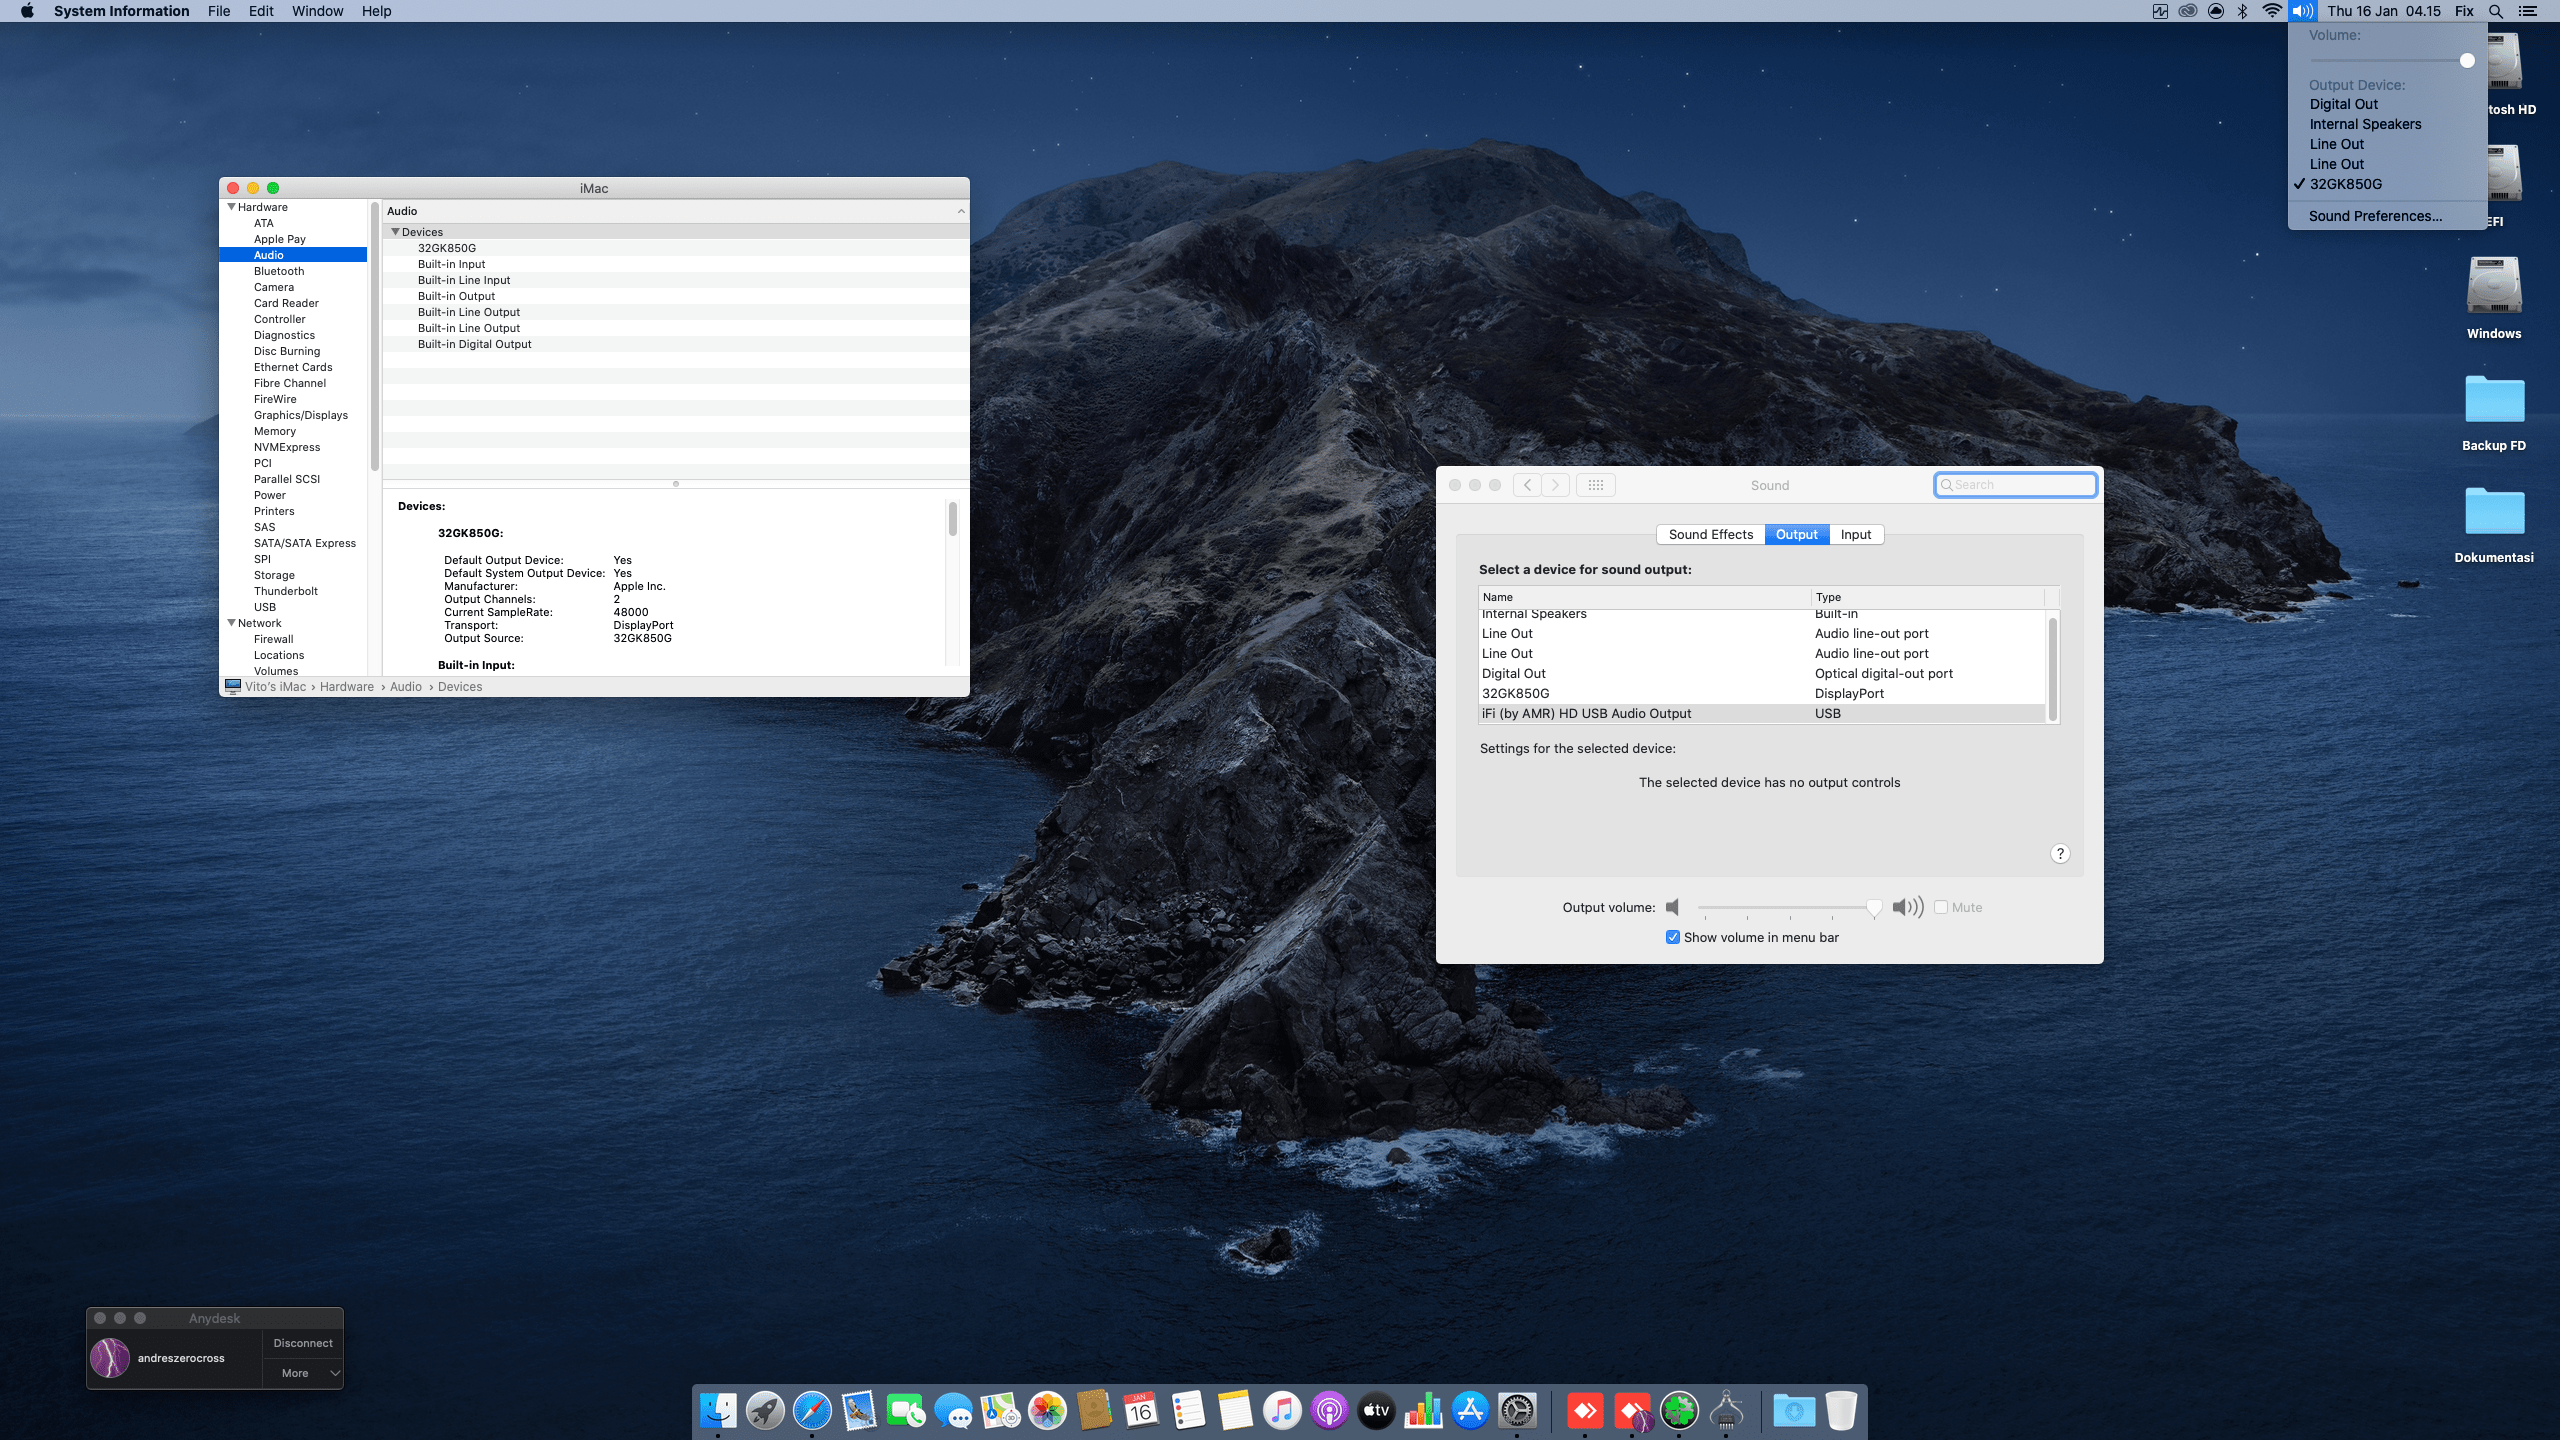The width and height of the screenshot is (2560, 1440).
Task: Expand the Anydesk More dropdown
Action: (x=303, y=1373)
